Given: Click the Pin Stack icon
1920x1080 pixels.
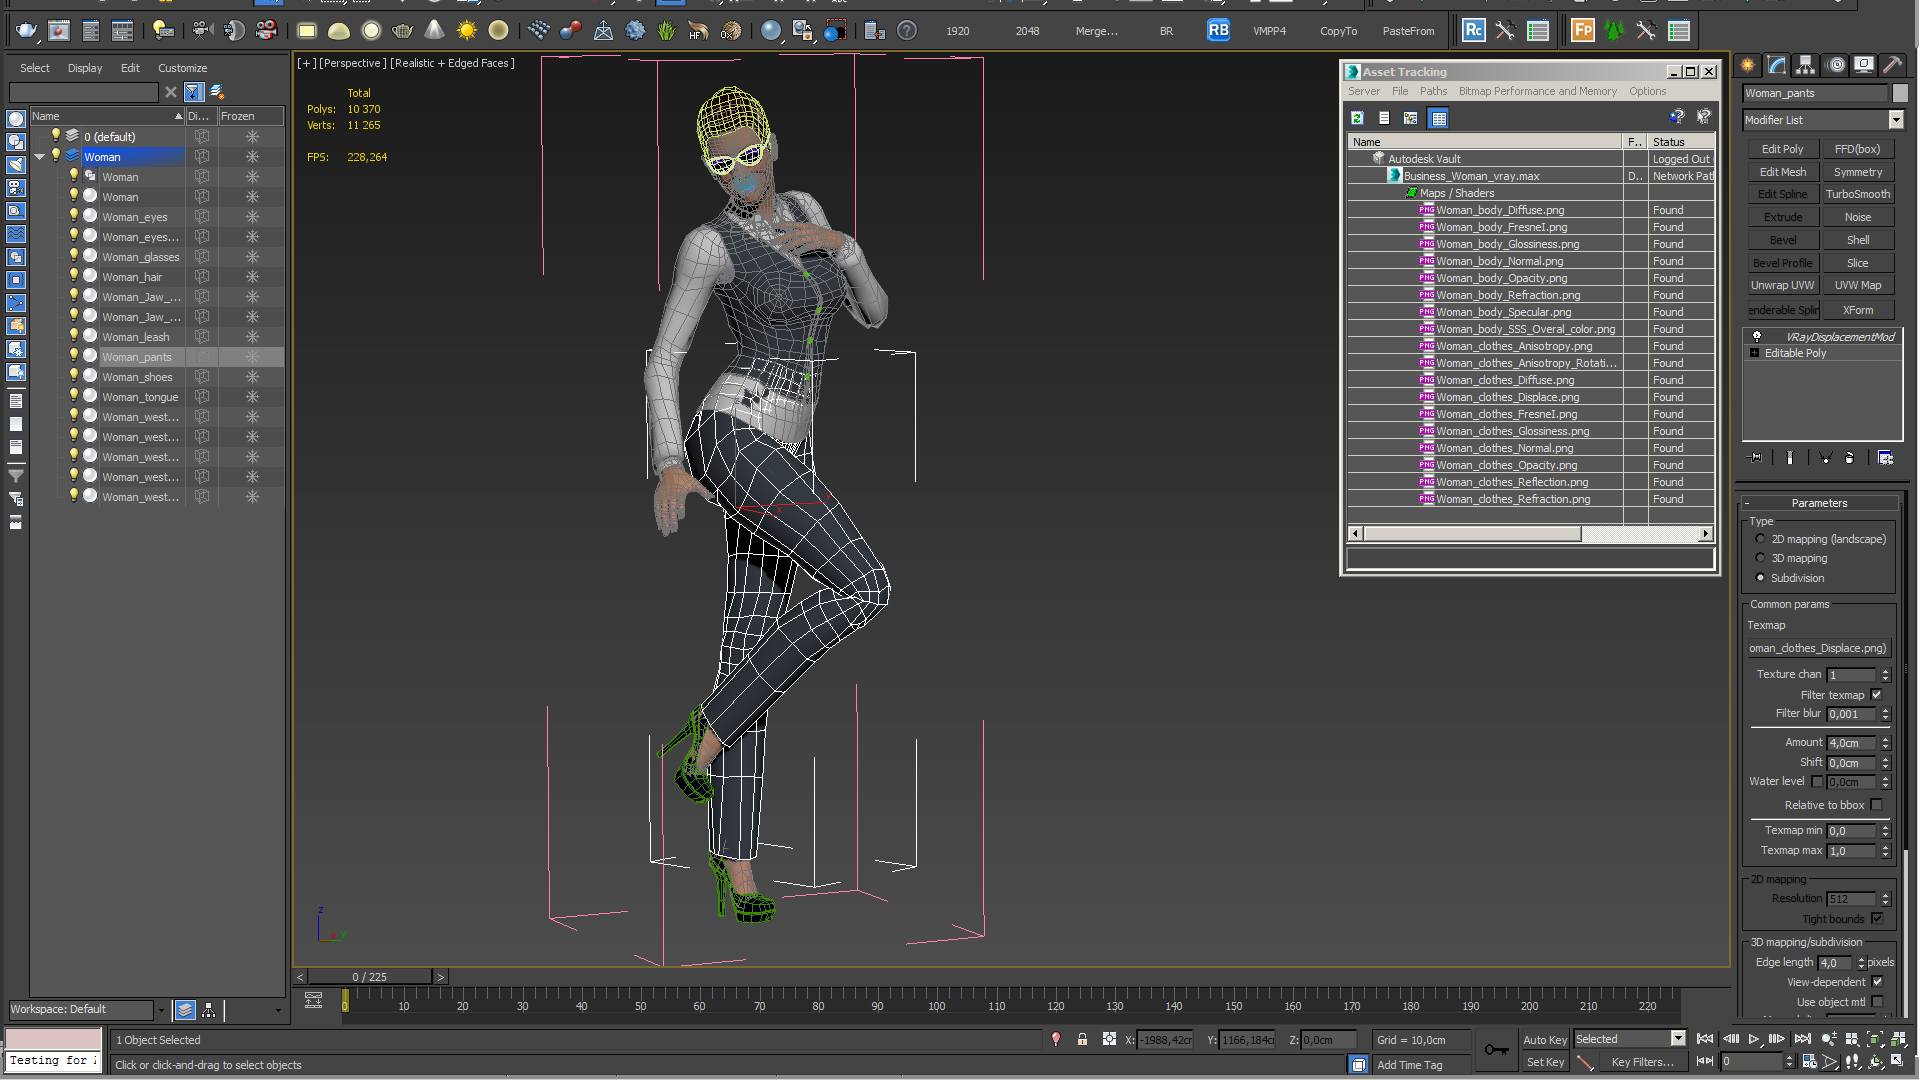Looking at the screenshot, I should pyautogui.click(x=1756, y=458).
